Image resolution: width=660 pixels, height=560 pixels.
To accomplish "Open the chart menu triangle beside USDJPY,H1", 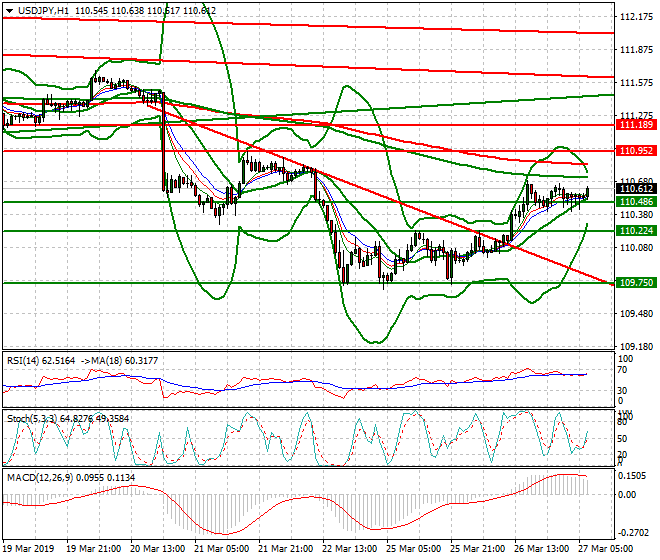I will (x=9, y=11).
